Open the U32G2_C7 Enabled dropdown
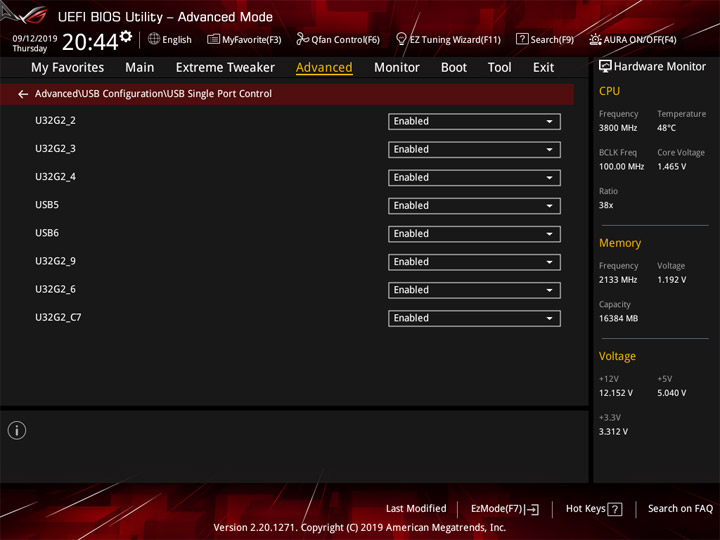The width and height of the screenshot is (720, 540). click(474, 318)
